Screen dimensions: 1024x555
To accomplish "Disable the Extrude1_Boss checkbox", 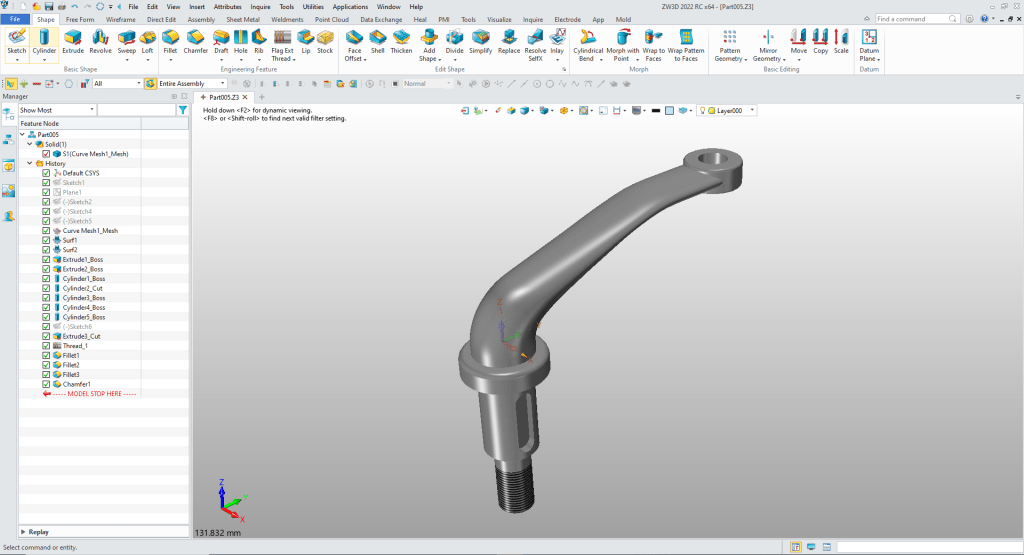I will [x=46, y=260].
